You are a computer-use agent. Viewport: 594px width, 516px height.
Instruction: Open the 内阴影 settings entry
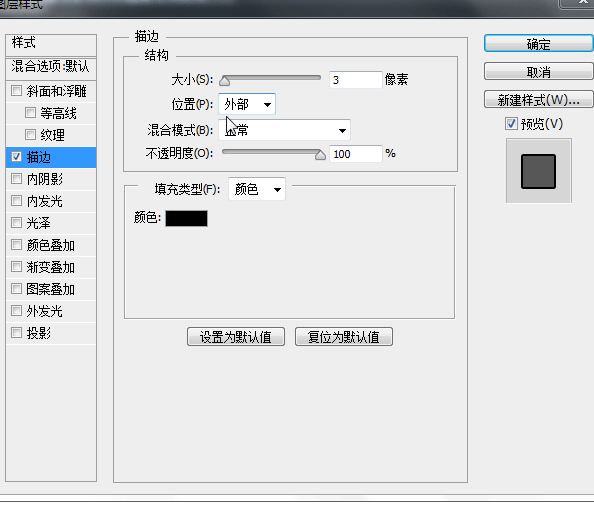tap(45, 179)
